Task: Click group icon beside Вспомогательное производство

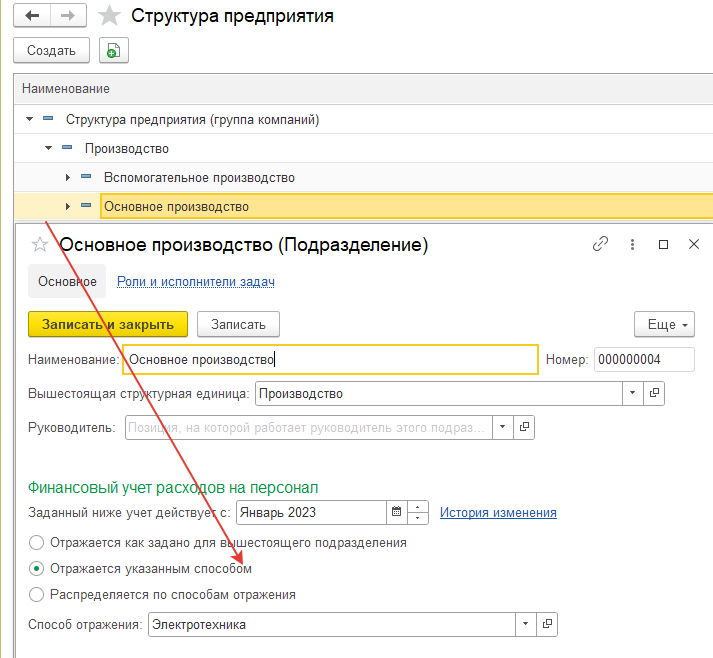Action: [86, 177]
